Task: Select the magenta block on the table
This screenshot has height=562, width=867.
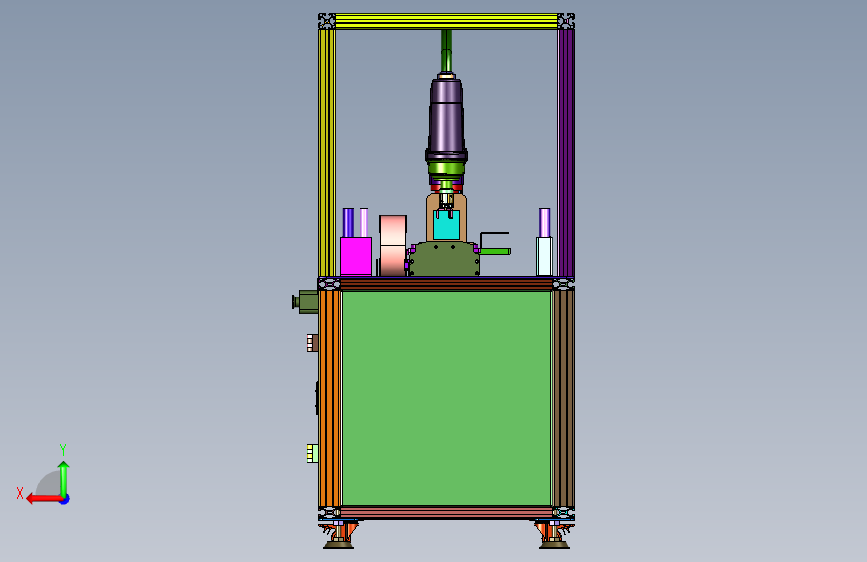Action: pyautogui.click(x=356, y=256)
